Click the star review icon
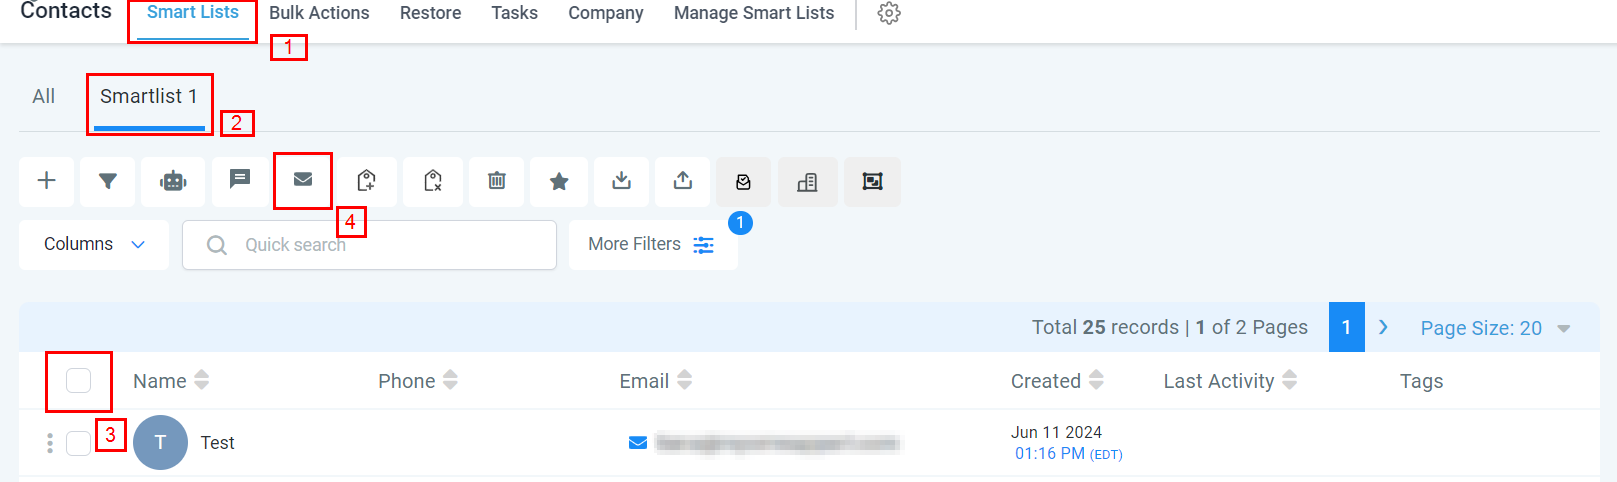 559,181
